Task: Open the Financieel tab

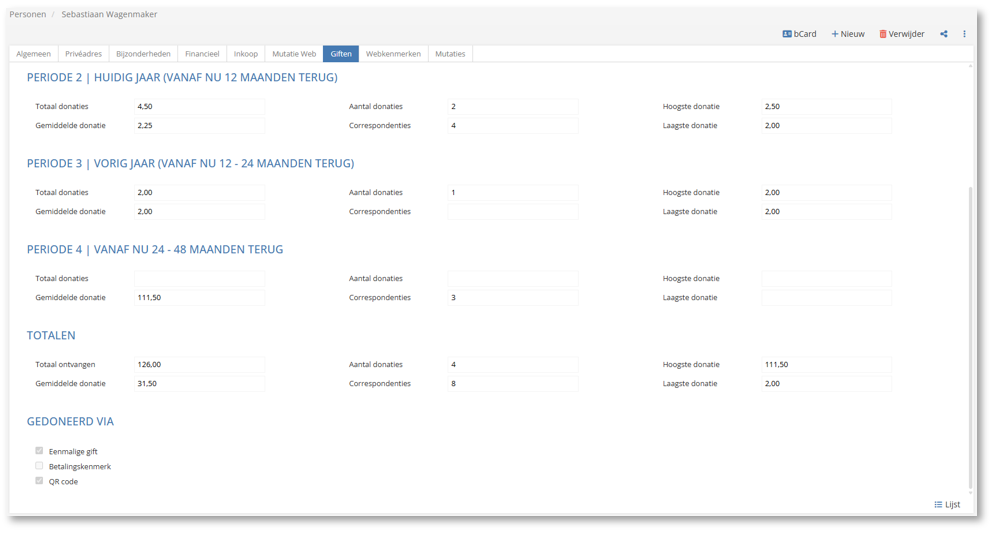Action: point(202,54)
